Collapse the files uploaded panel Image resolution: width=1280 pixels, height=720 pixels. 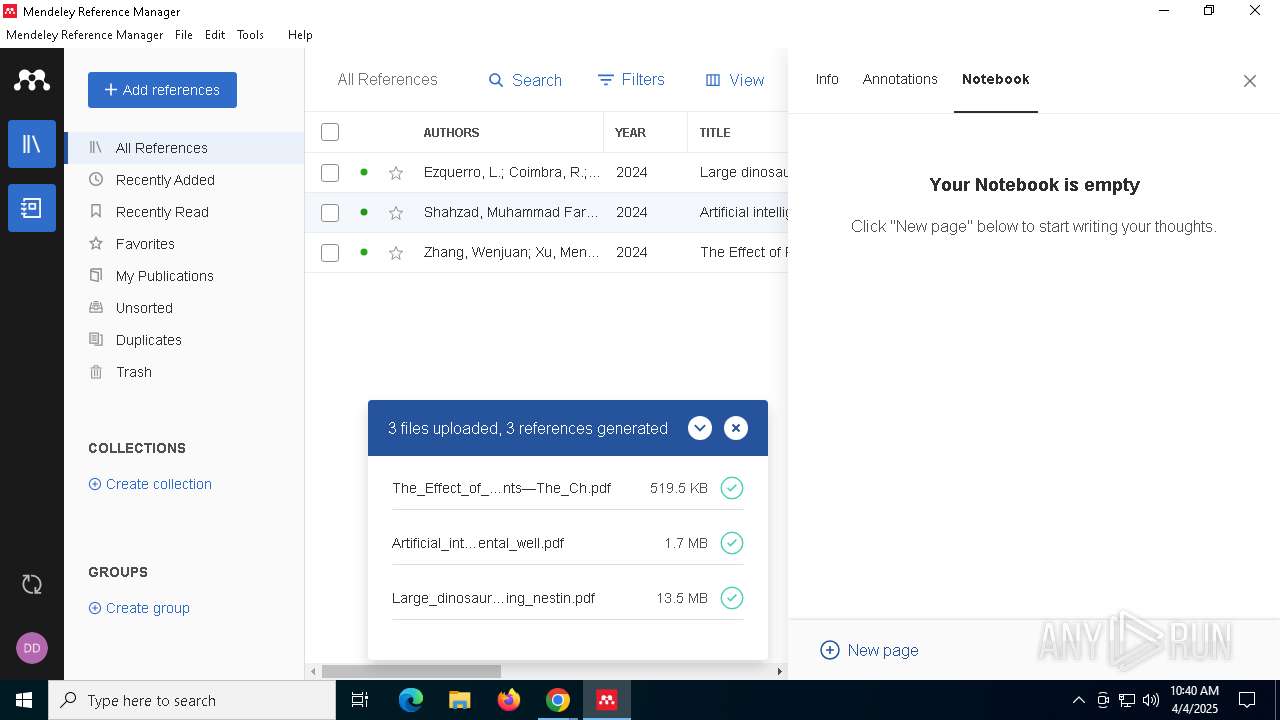click(700, 428)
